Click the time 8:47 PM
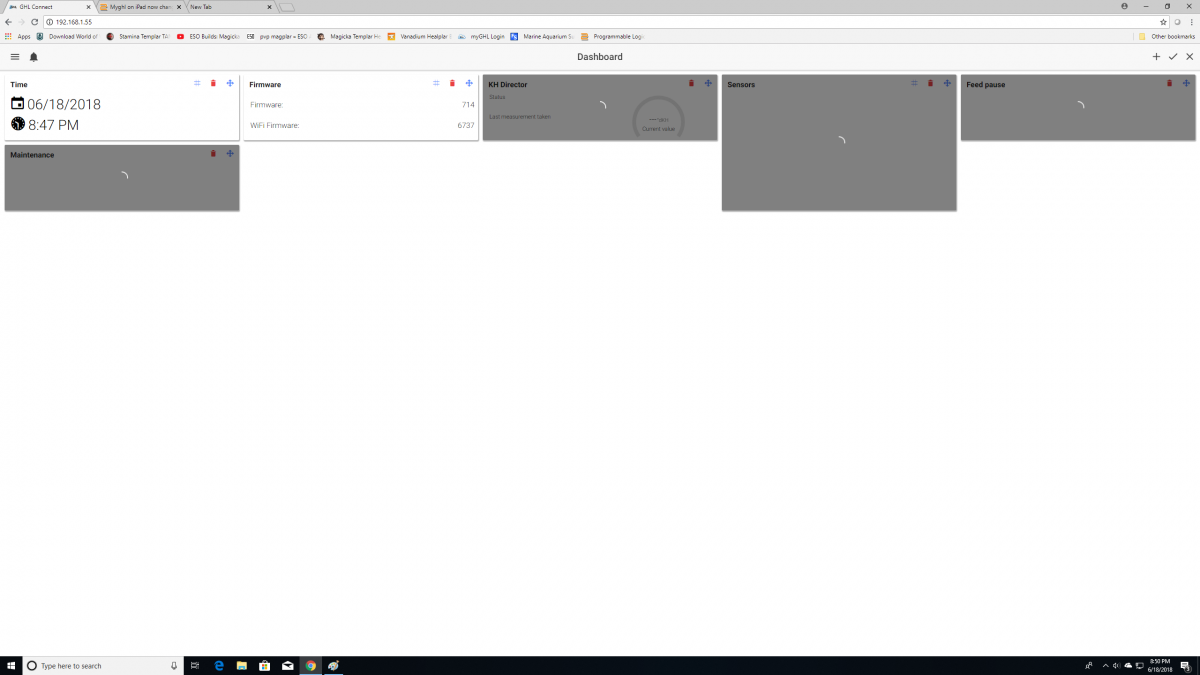This screenshot has height=675, width=1200. pos(53,125)
